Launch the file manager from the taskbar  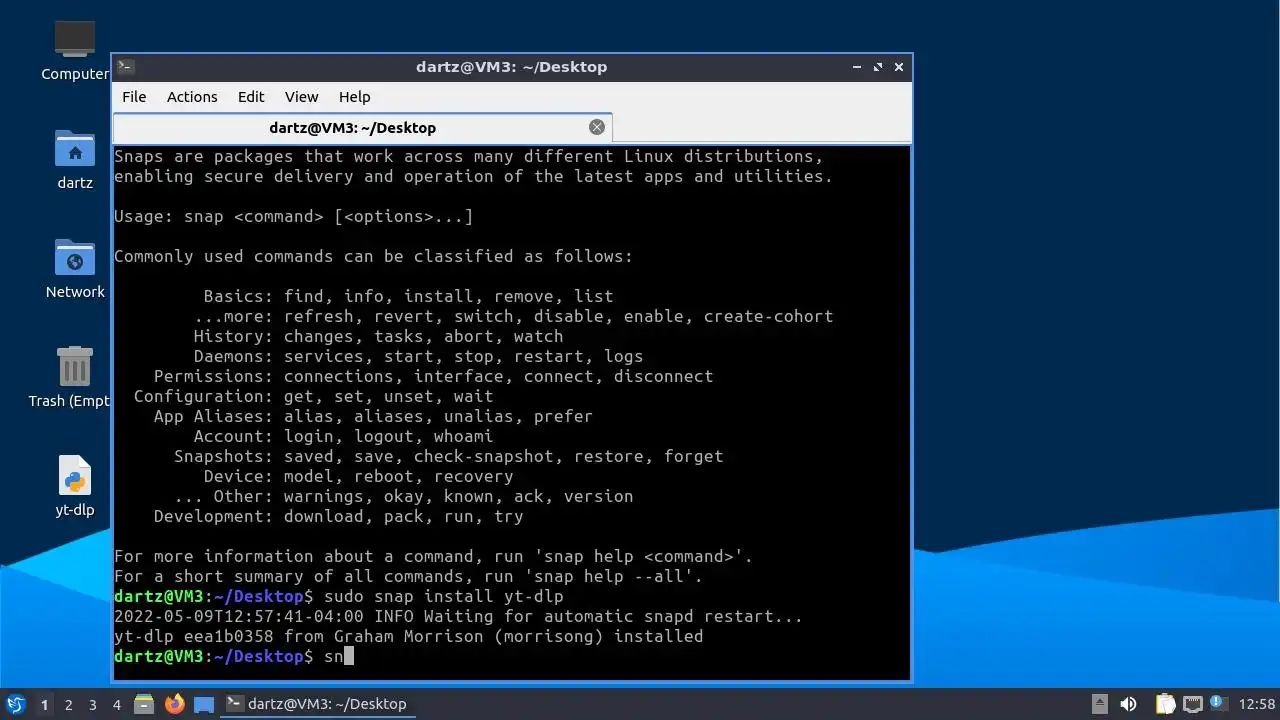point(144,704)
